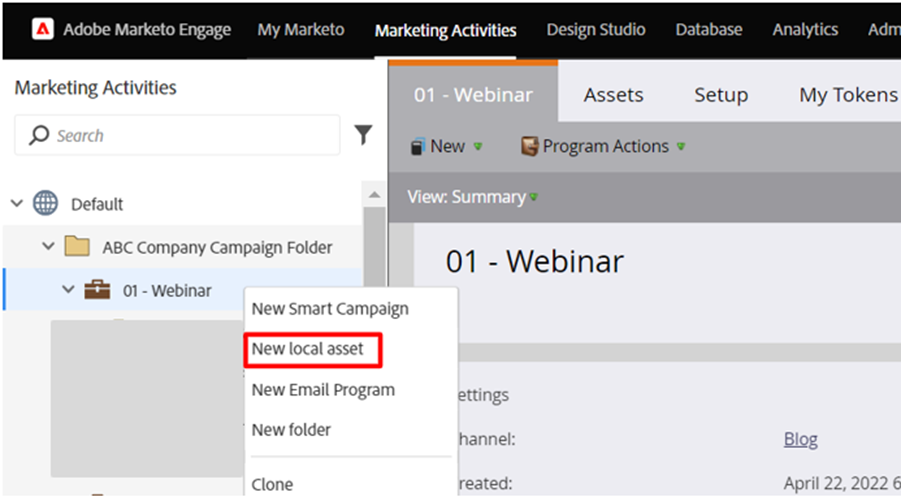Open the View: Summary dropdown

472,197
